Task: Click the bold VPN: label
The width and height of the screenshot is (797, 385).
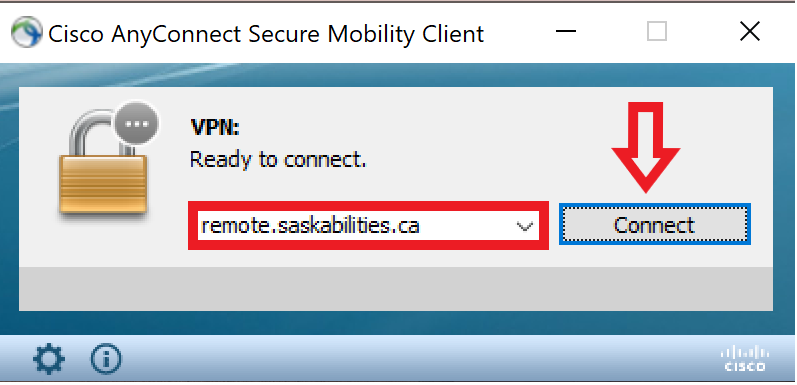Action: pyautogui.click(x=214, y=127)
